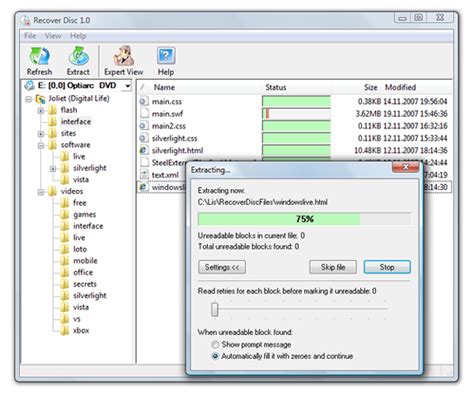Click the text.xml file icon
Image resolution: width=474 pixels, height=394 pixels.
click(x=144, y=175)
